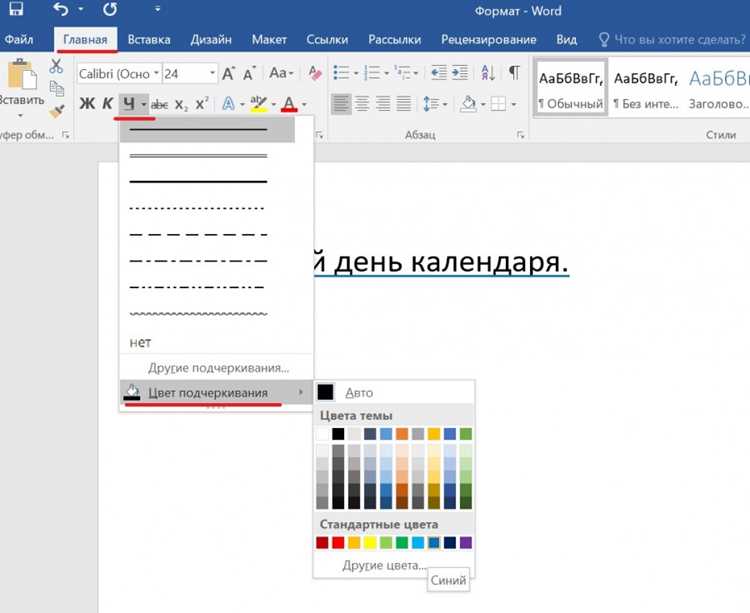Clear all formatting with eraser icon
Image resolution: width=750 pixels, height=613 pixels.
click(315, 73)
